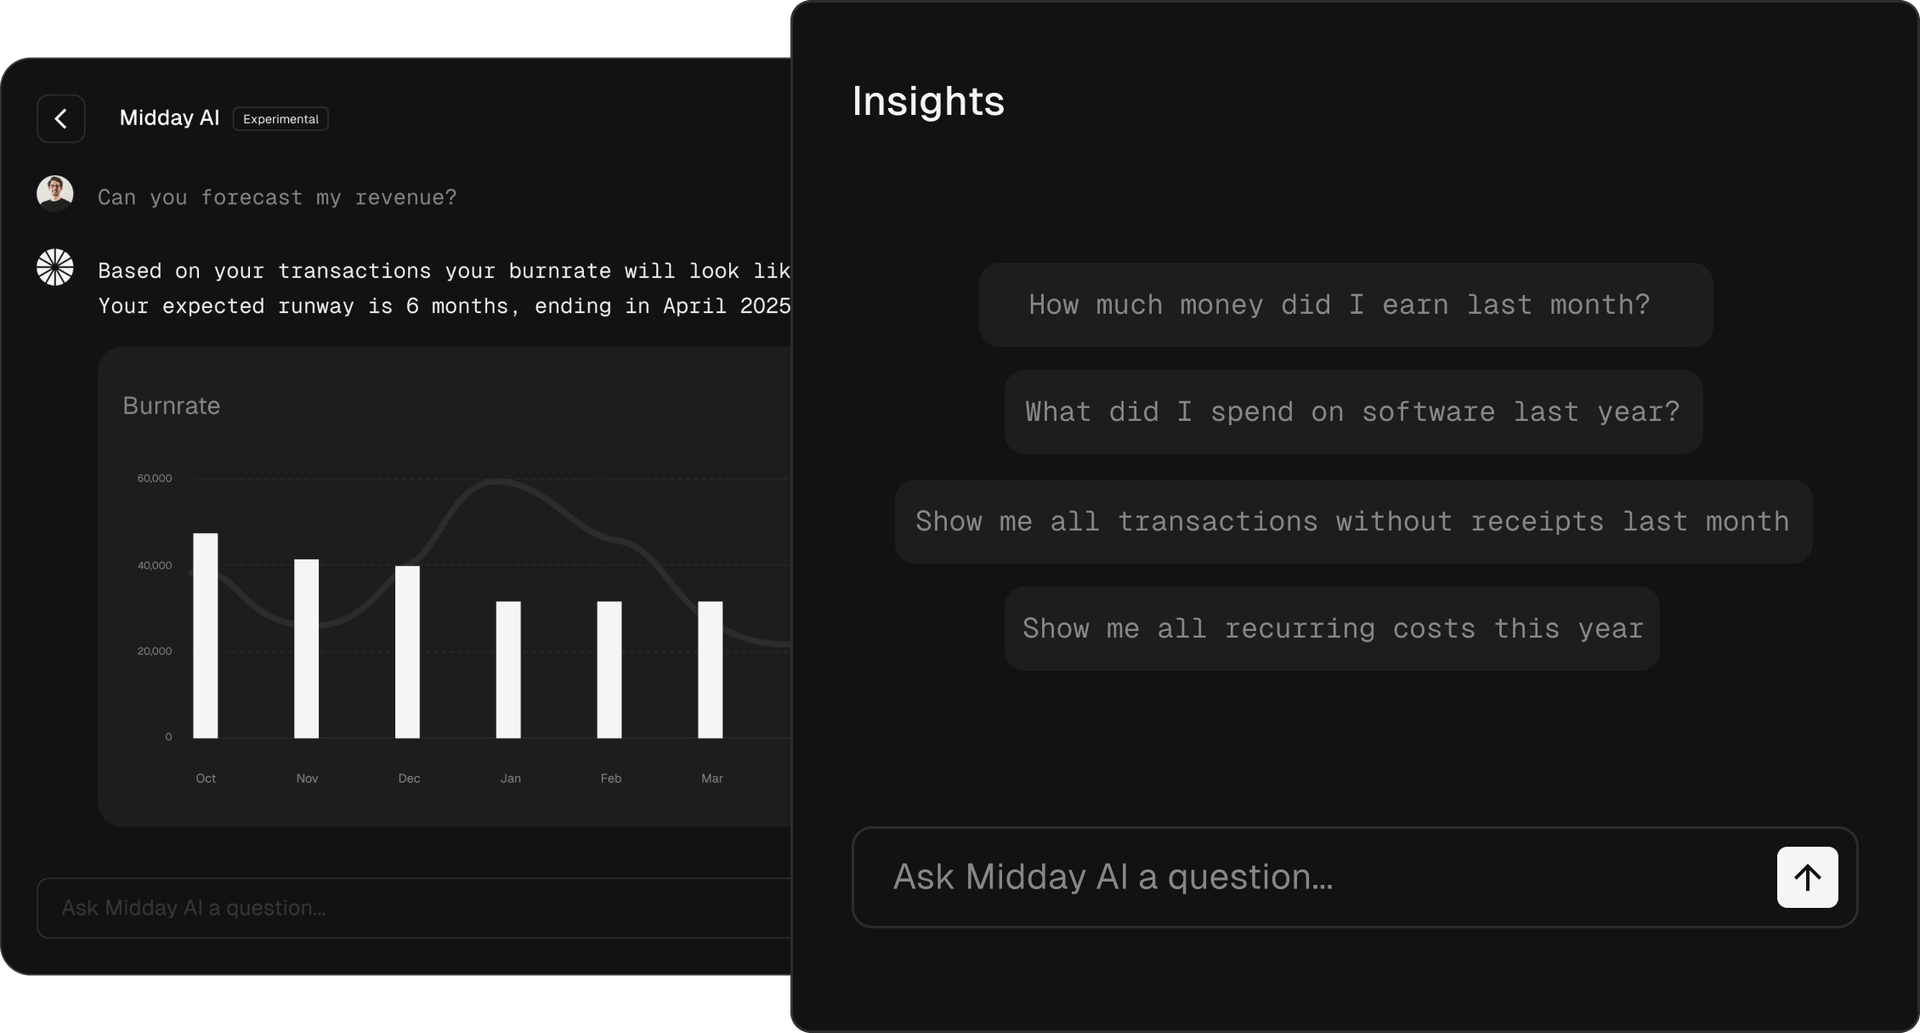Choose the 'What did I spend on software last year?' suggestion
The image size is (1920, 1033).
pos(1352,411)
